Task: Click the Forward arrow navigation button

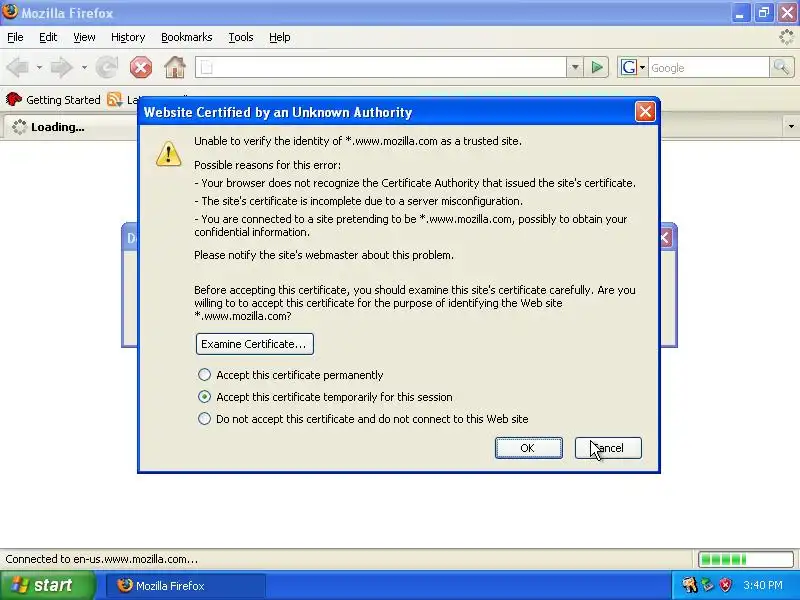Action: coord(62,67)
